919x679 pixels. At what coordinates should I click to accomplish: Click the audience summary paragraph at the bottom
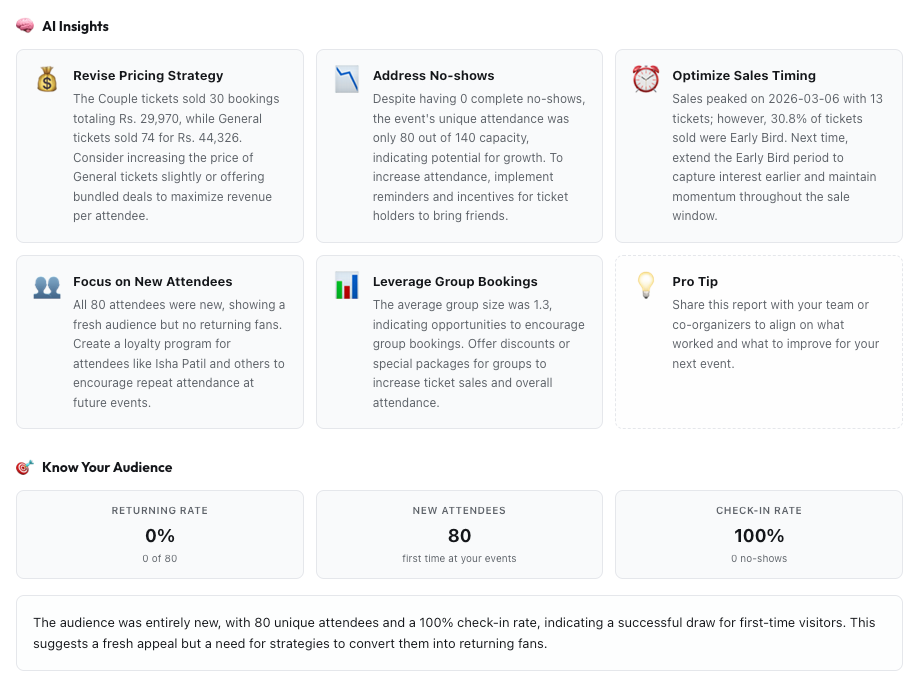pos(459,634)
